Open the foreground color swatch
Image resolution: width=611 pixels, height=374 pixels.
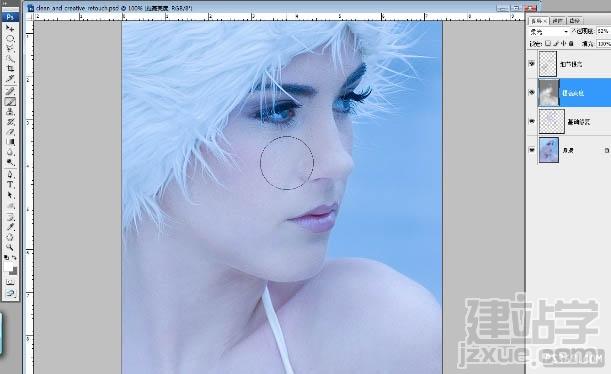tap(8, 266)
